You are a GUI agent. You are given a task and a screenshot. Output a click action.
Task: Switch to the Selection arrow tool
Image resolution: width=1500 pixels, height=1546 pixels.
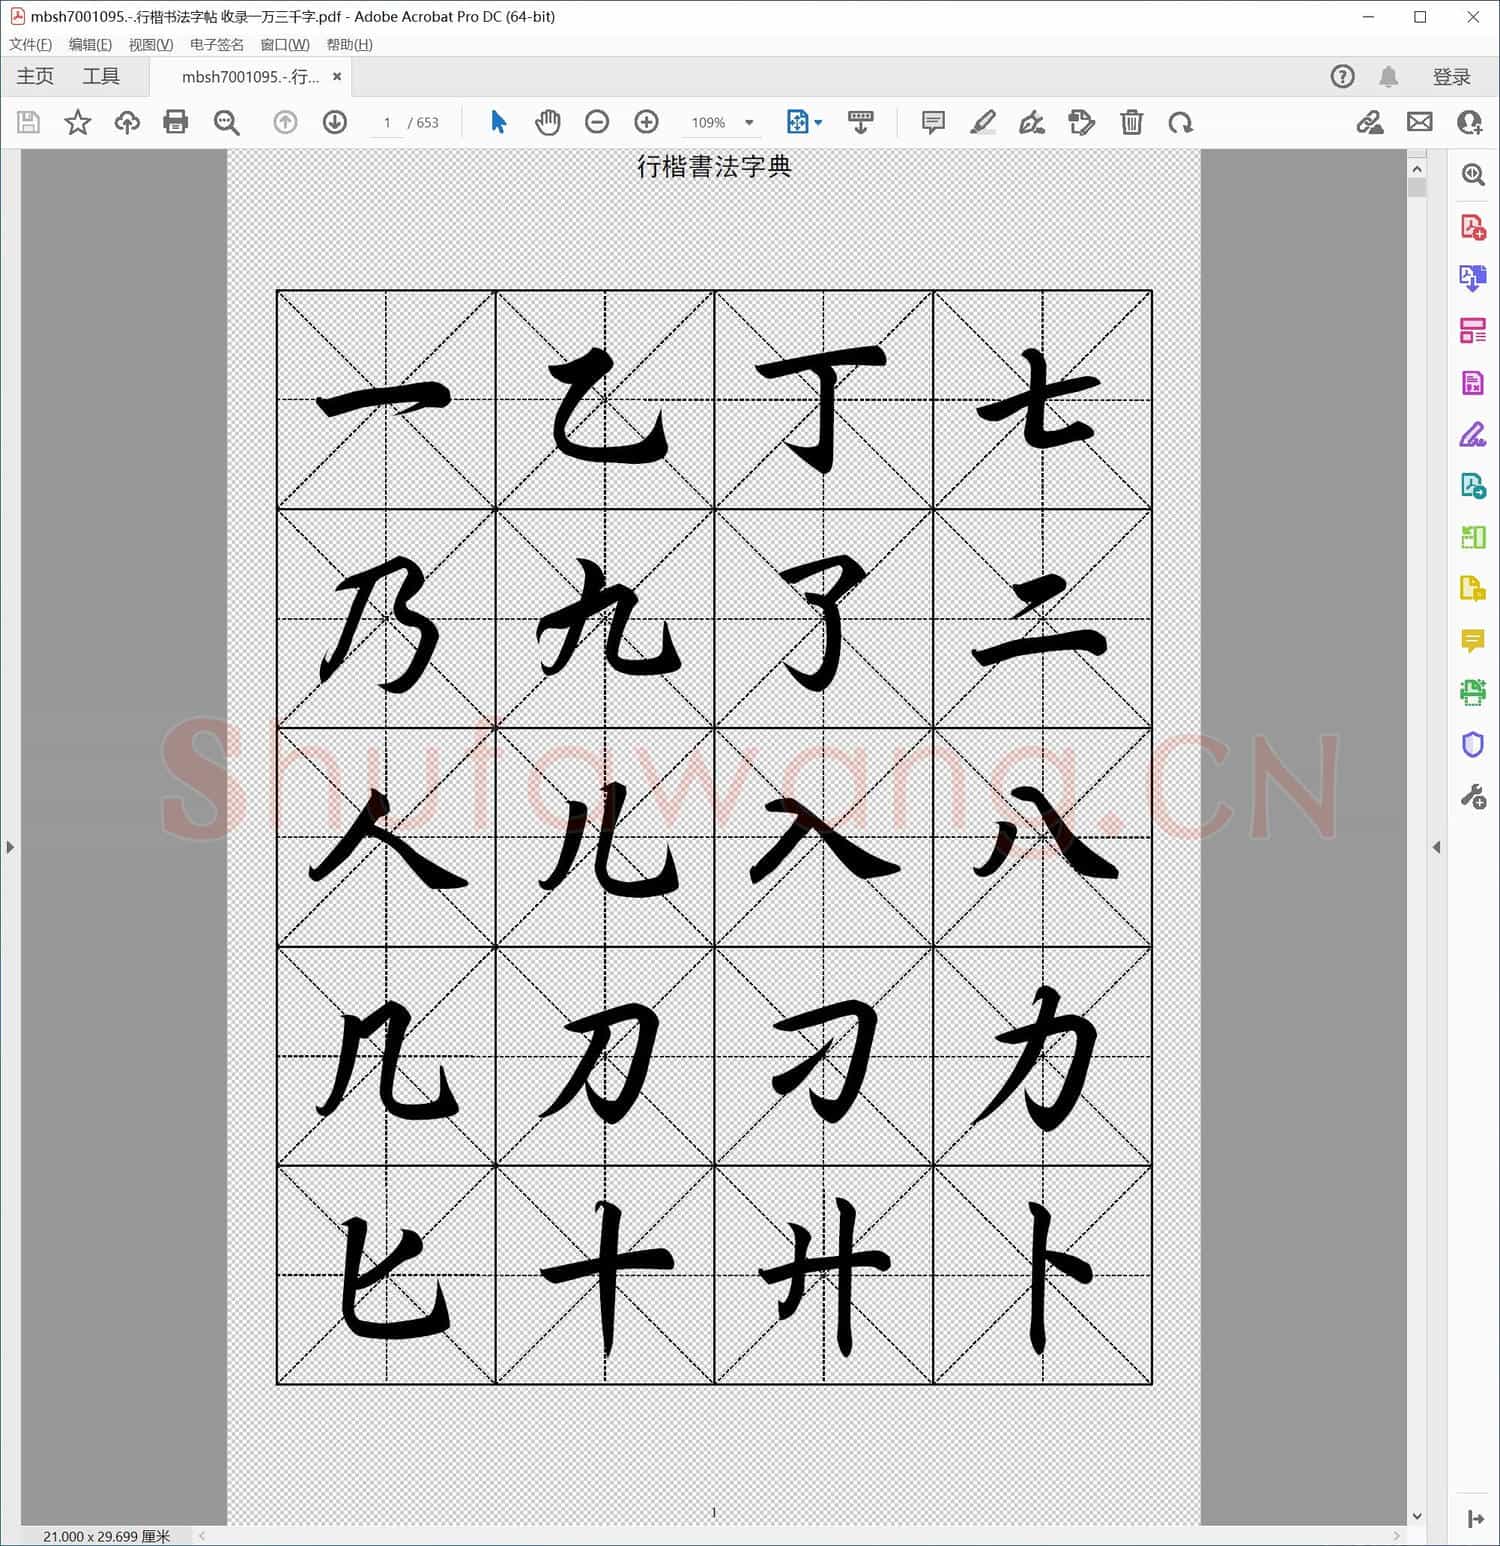pyautogui.click(x=498, y=122)
